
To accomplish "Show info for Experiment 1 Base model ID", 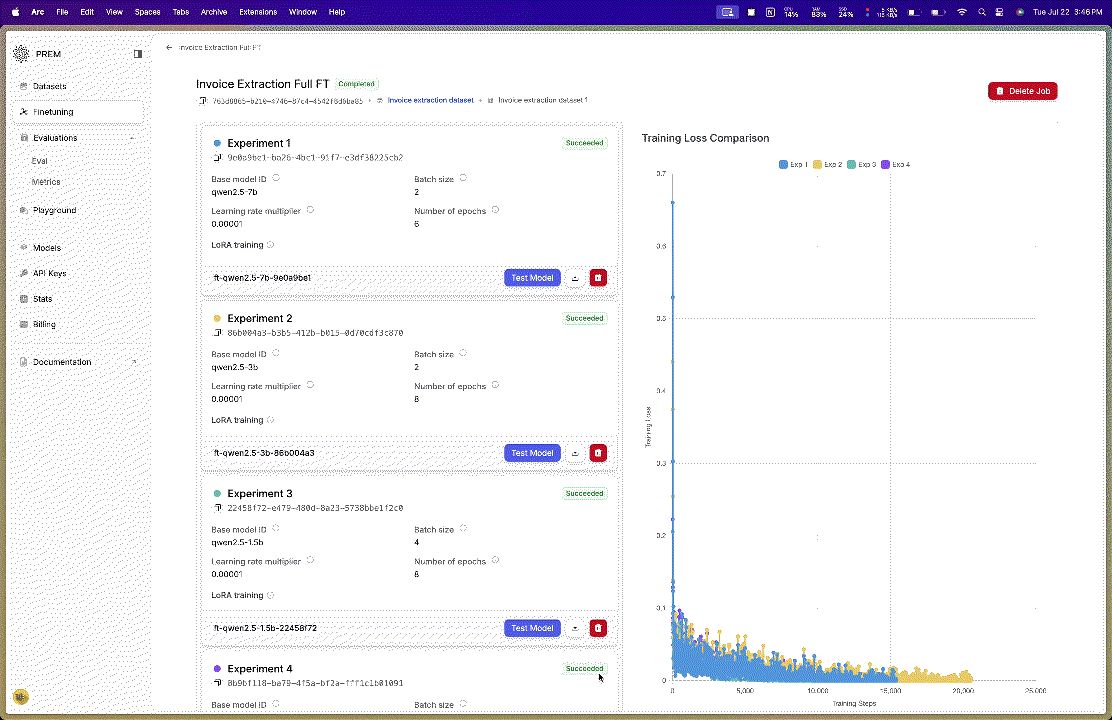I will click(276, 178).
